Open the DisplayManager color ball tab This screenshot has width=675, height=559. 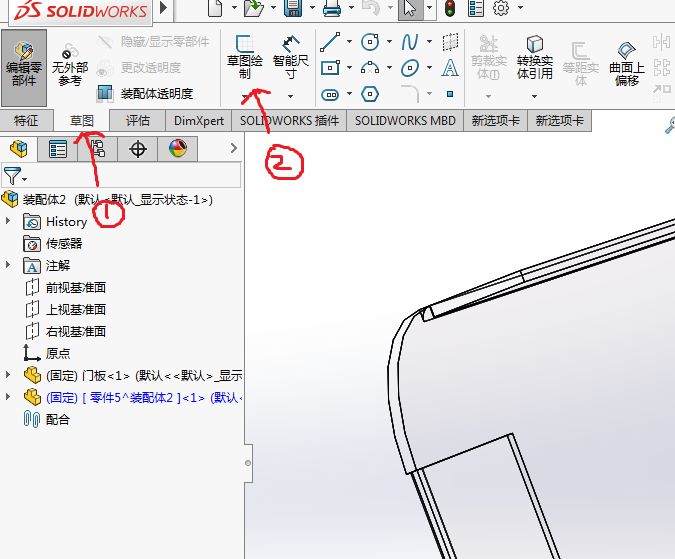(x=177, y=149)
